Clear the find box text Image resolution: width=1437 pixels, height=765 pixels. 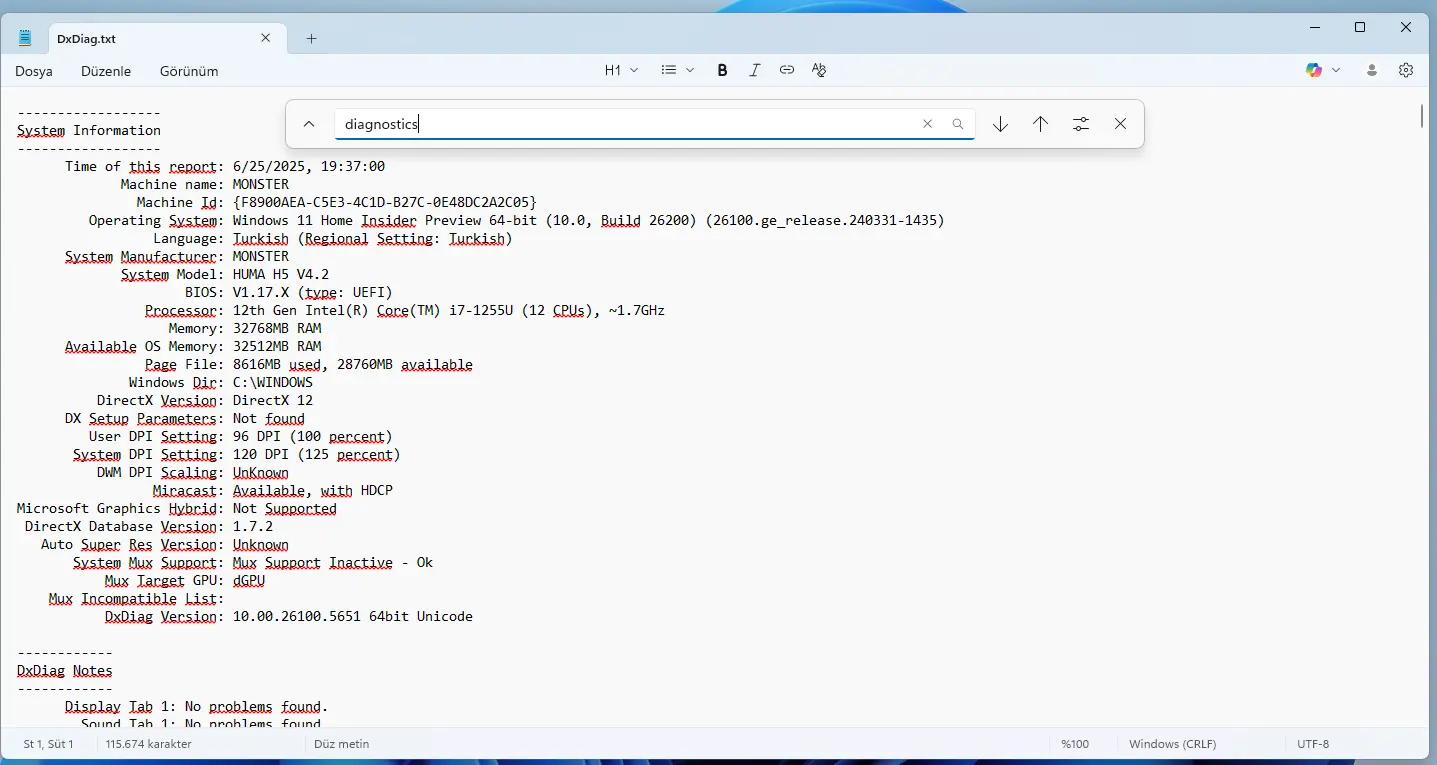click(927, 124)
